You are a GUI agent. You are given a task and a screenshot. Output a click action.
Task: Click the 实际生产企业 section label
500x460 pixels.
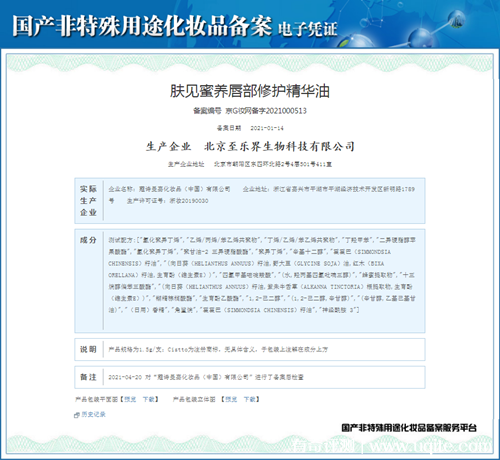[x=88, y=201]
